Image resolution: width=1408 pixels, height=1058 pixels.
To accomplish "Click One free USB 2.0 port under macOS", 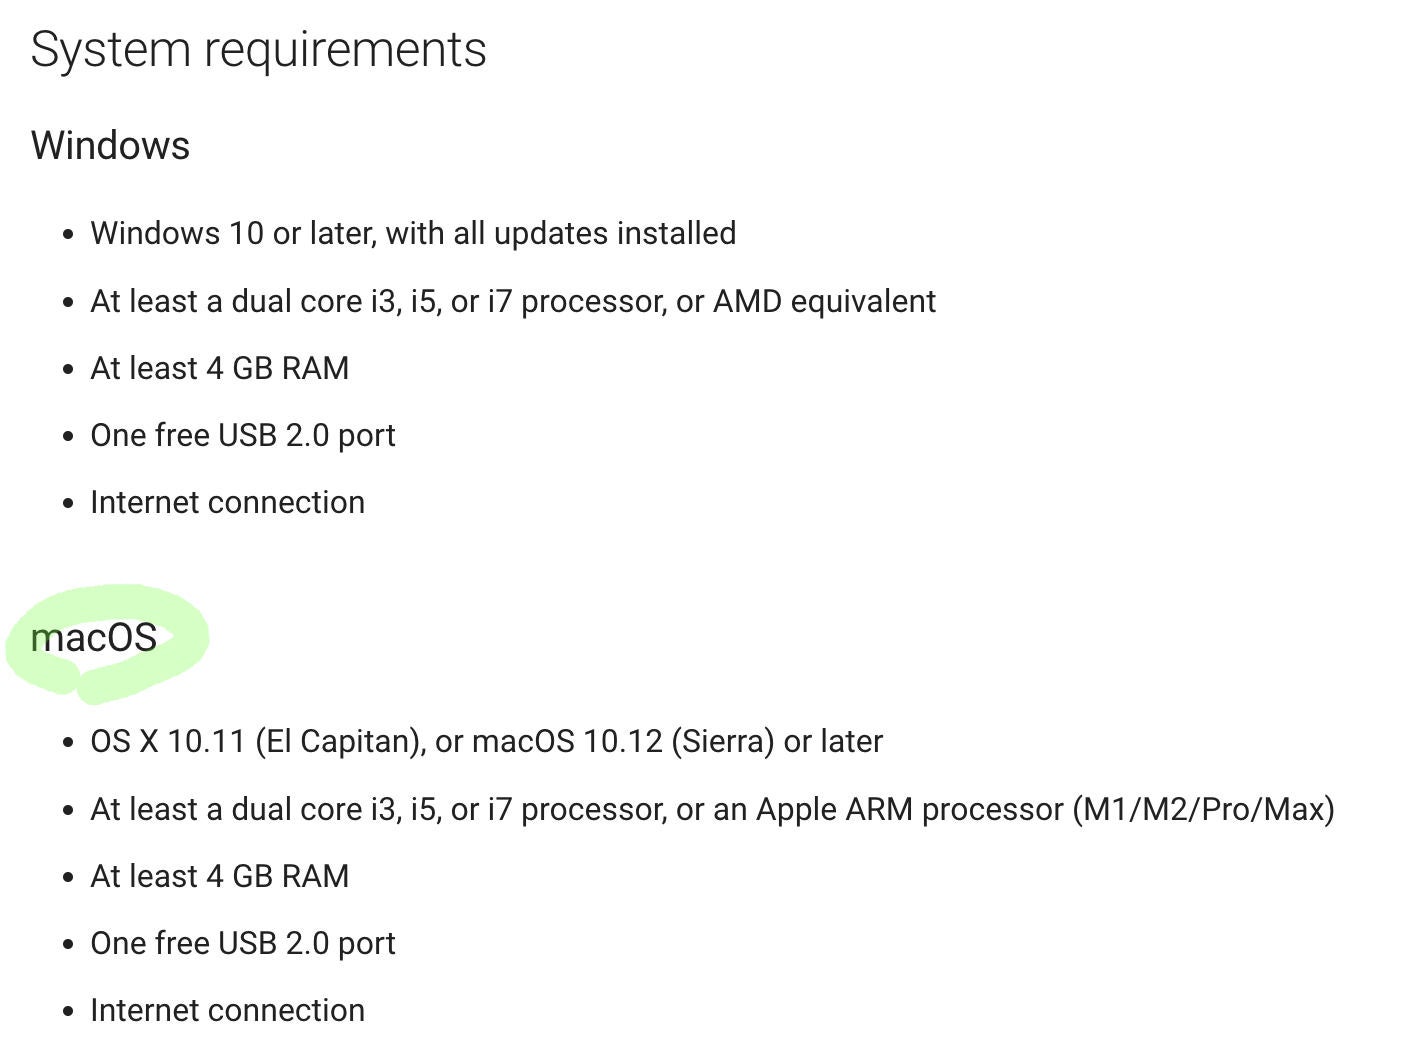I will [242, 944].
